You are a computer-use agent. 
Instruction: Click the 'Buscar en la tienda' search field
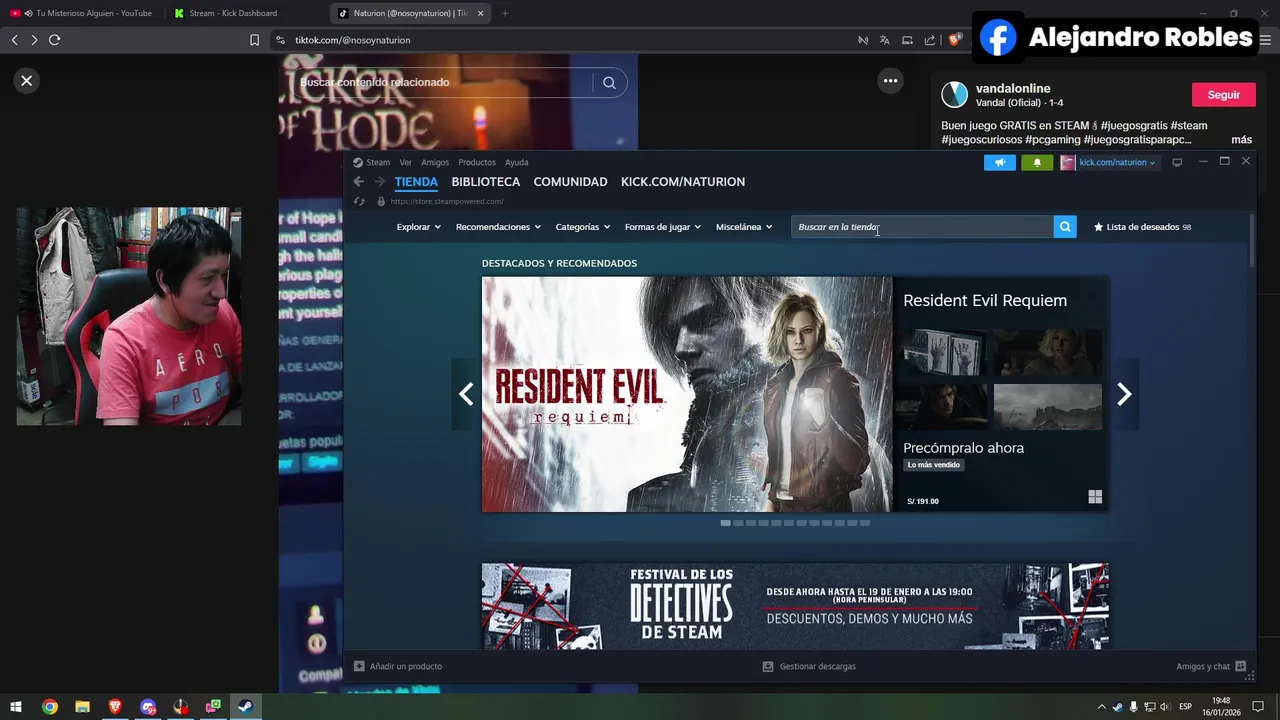pos(922,227)
